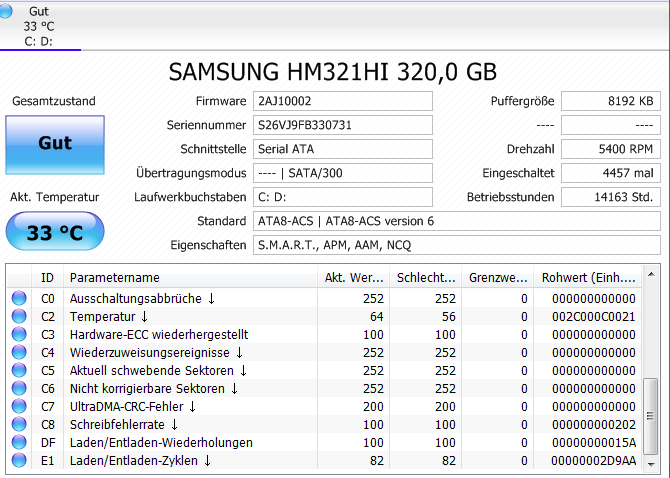Click status orb of E1 Laden/Entladen-Zyklen row

19,460
